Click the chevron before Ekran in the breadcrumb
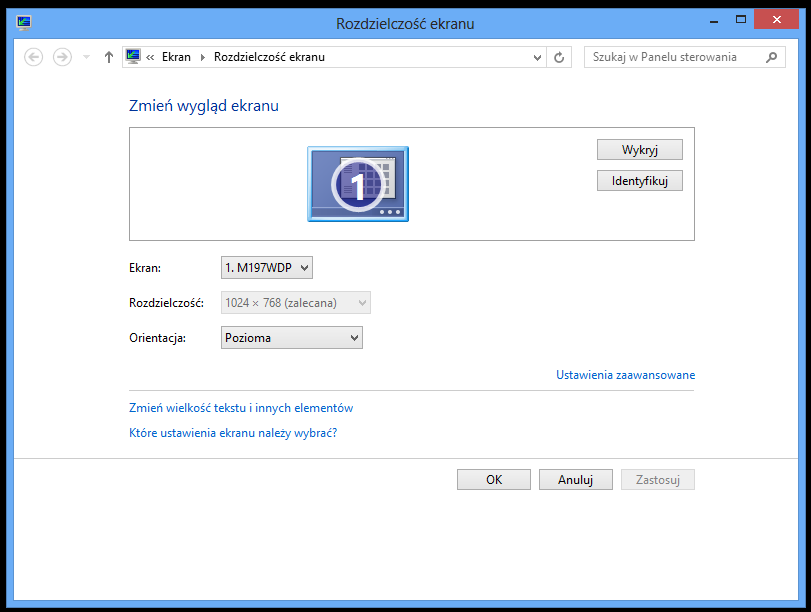Image resolution: width=811 pixels, height=612 pixels. [x=150, y=57]
